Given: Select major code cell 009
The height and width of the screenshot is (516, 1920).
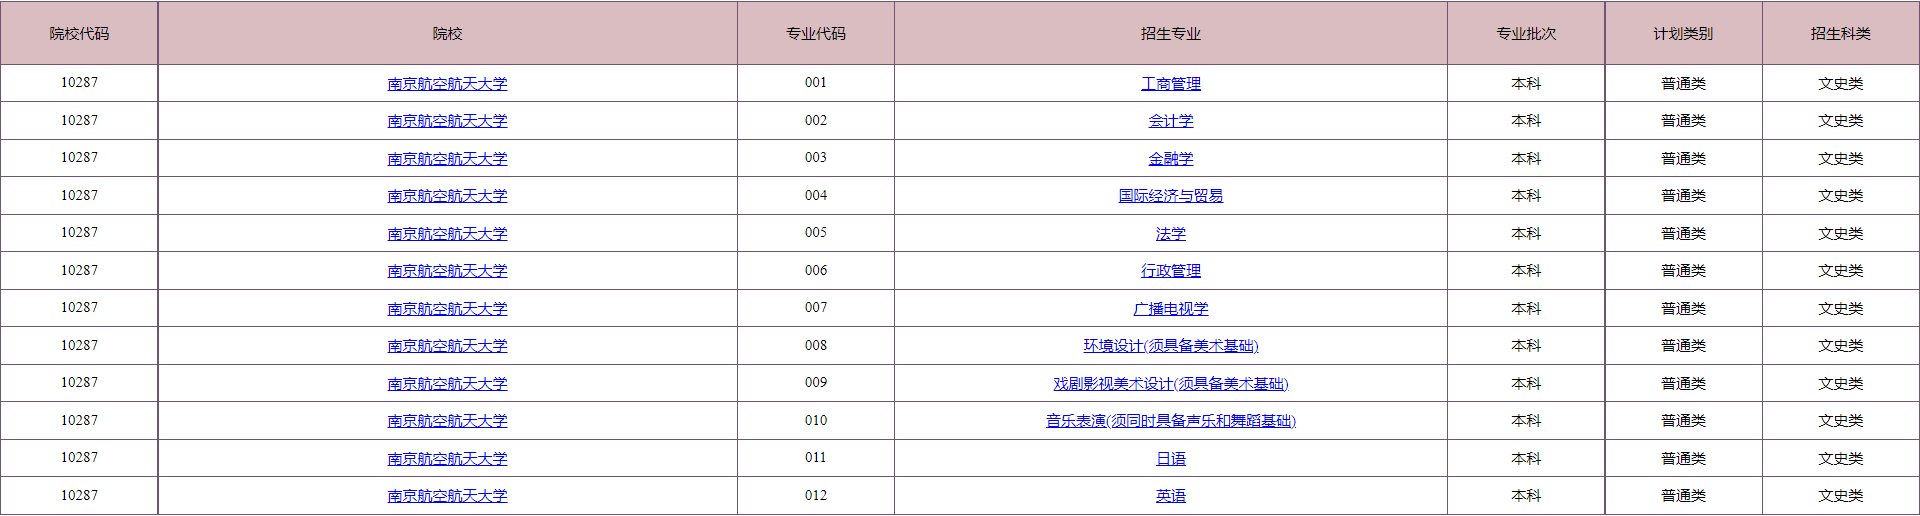Looking at the screenshot, I should pyautogui.click(x=816, y=383).
